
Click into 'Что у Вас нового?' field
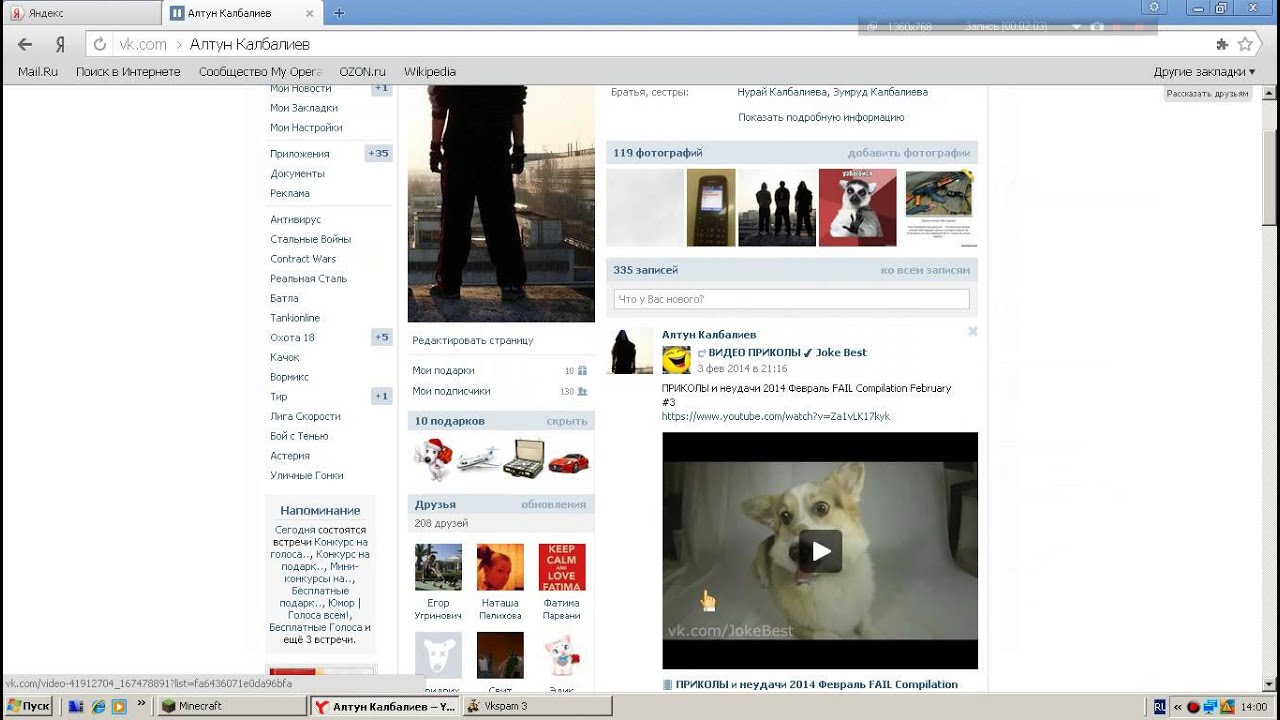[791, 299]
